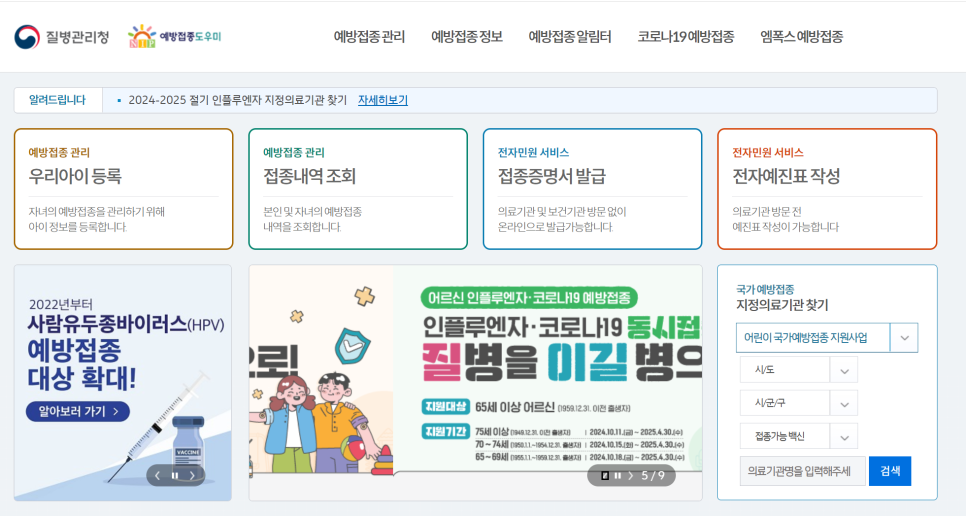
Task: Open the 우리아이 등록 card
Action: tap(123, 189)
